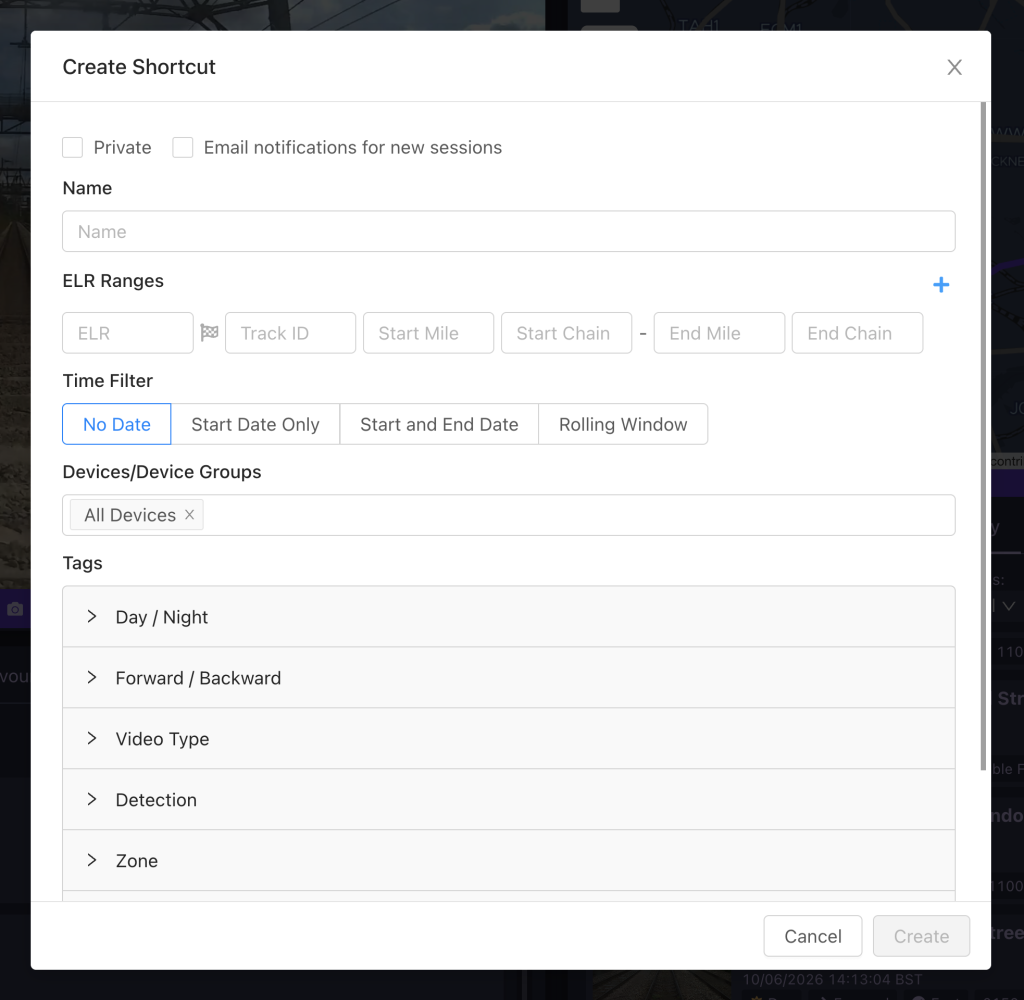The height and width of the screenshot is (1000, 1024).
Task: Focus the Start Mile field
Action: 428,333
